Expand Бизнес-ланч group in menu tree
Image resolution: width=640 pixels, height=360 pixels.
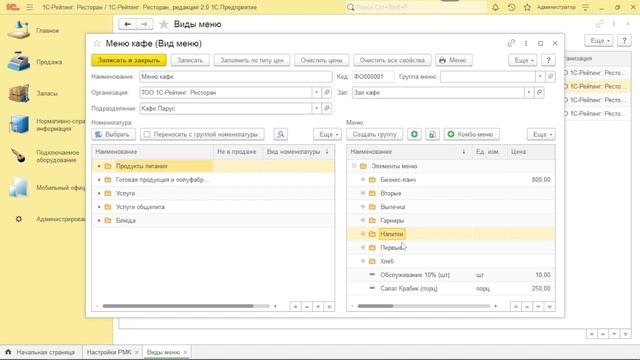coord(363,180)
